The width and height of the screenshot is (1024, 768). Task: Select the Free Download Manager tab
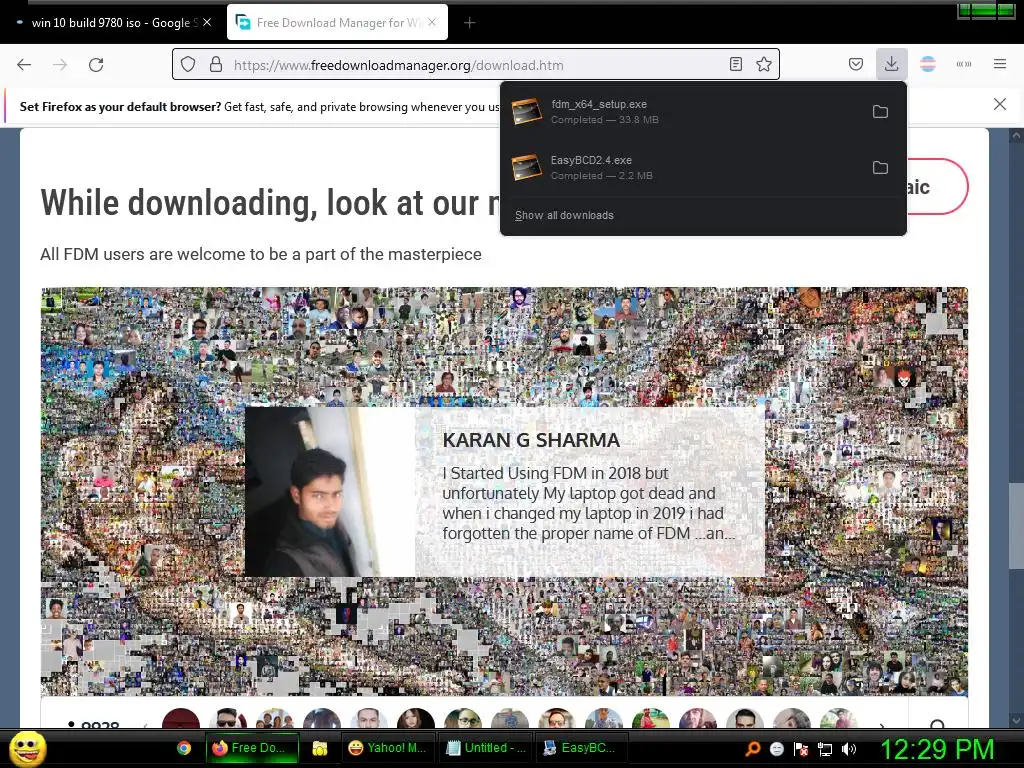point(338,23)
